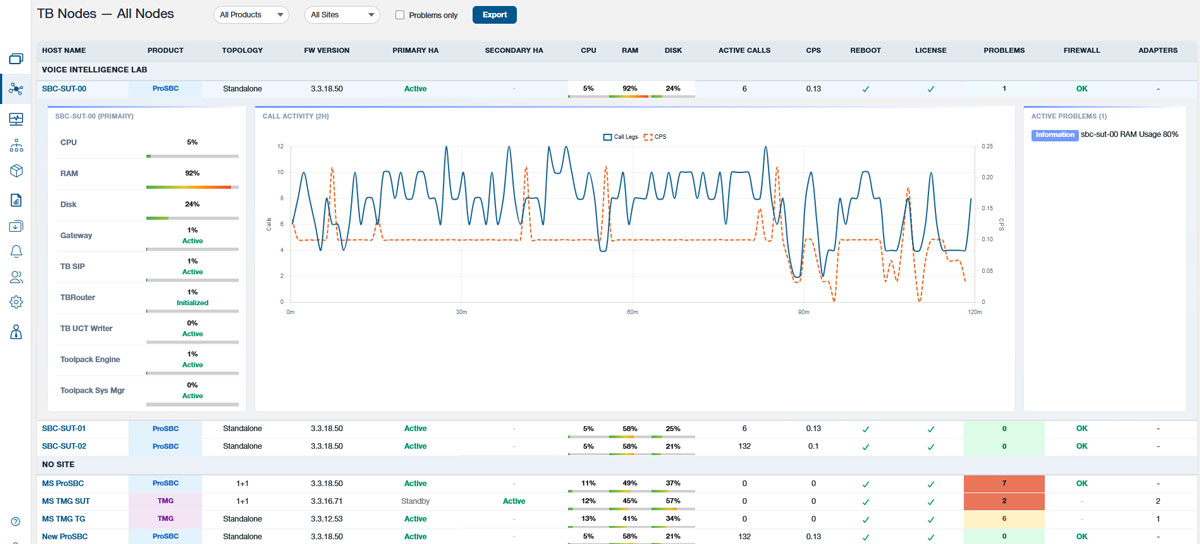Click reboot checkmark for SBC-SUT-01

pos(866,429)
